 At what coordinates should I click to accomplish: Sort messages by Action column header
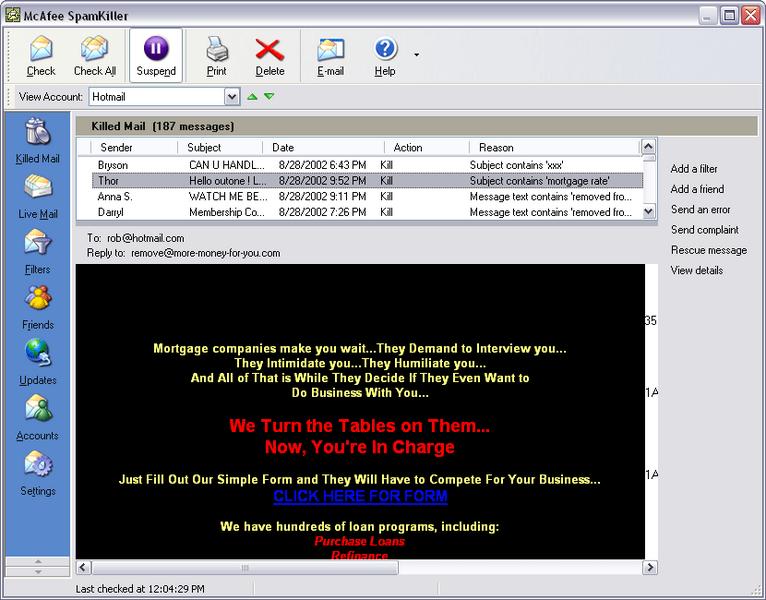point(427,148)
